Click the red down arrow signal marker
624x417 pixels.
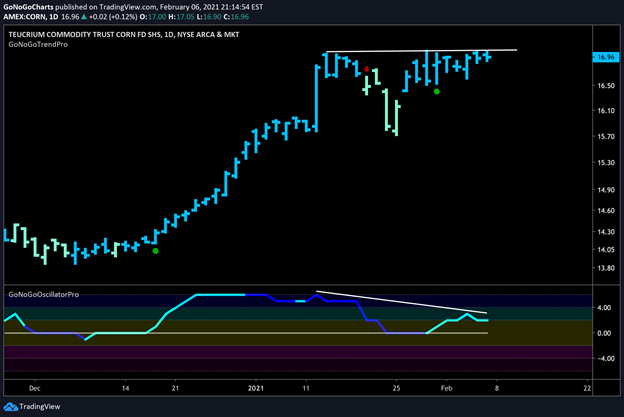(367, 69)
